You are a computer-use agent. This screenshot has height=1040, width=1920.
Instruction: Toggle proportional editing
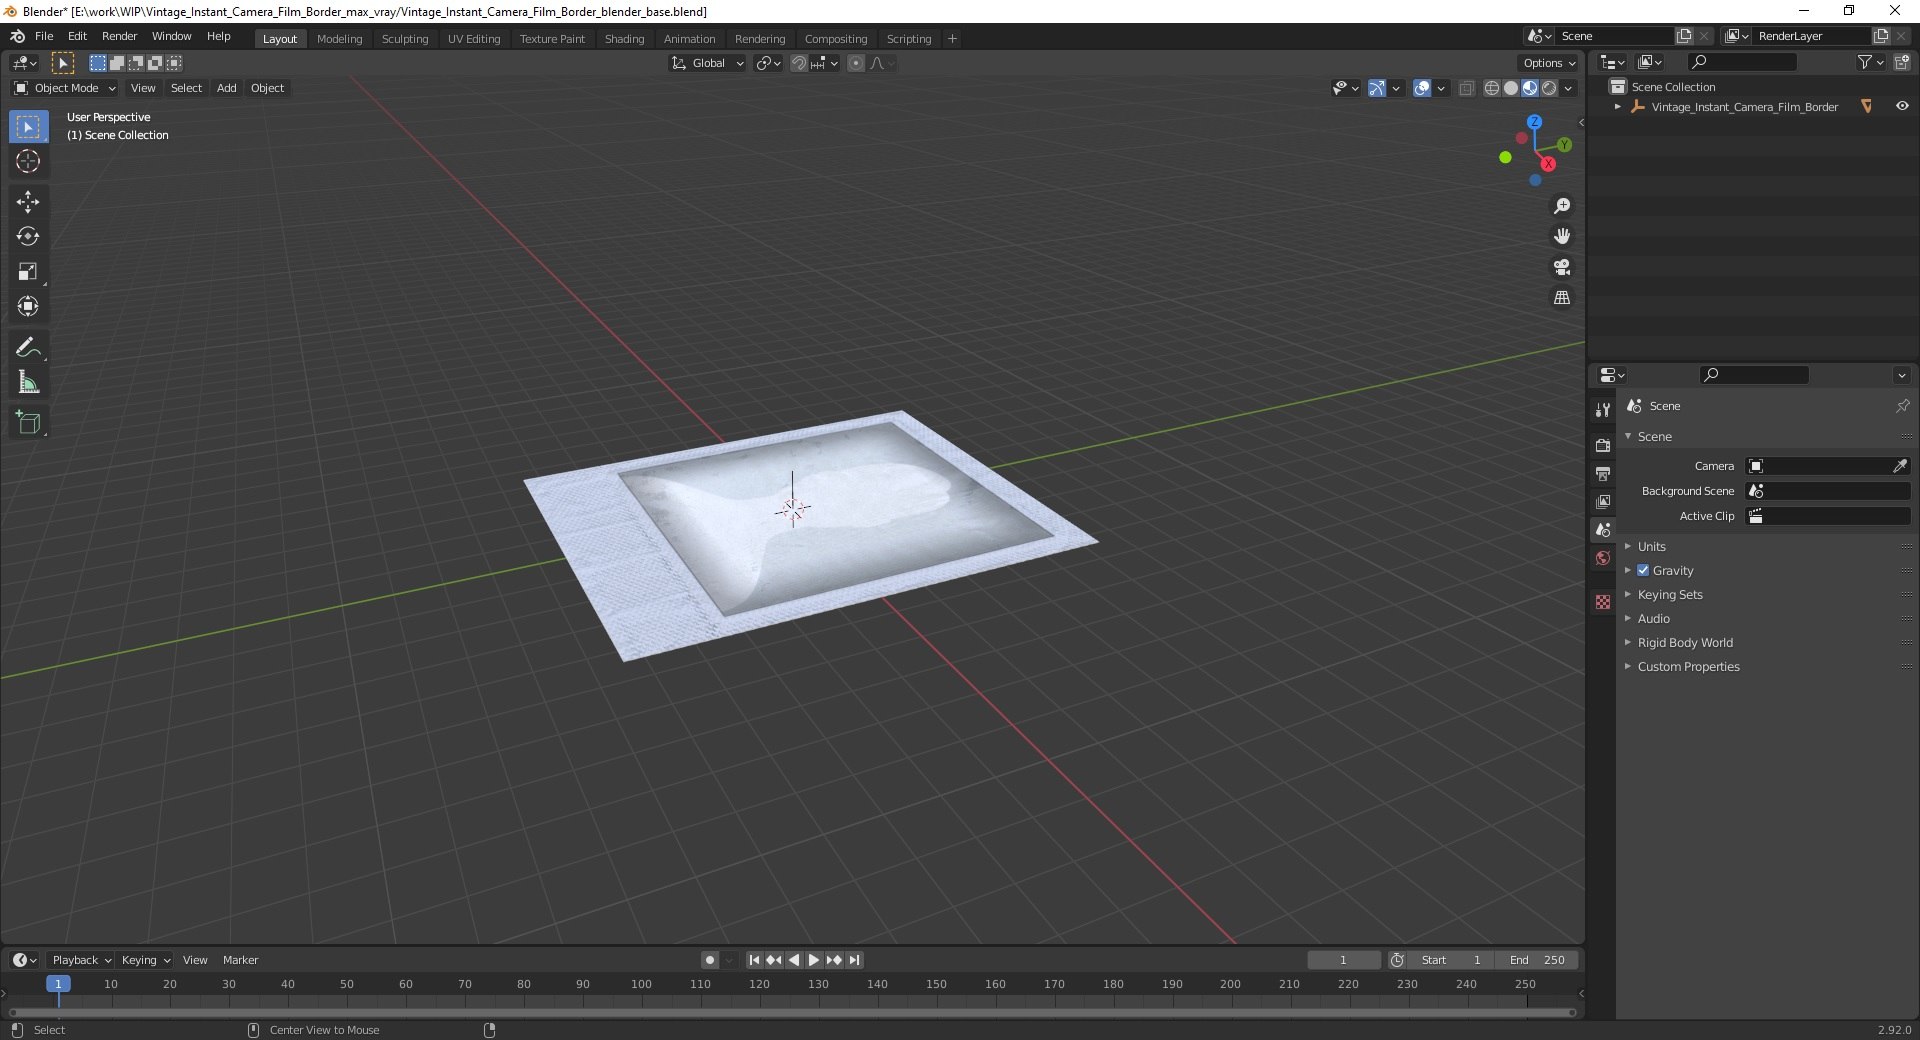856,63
